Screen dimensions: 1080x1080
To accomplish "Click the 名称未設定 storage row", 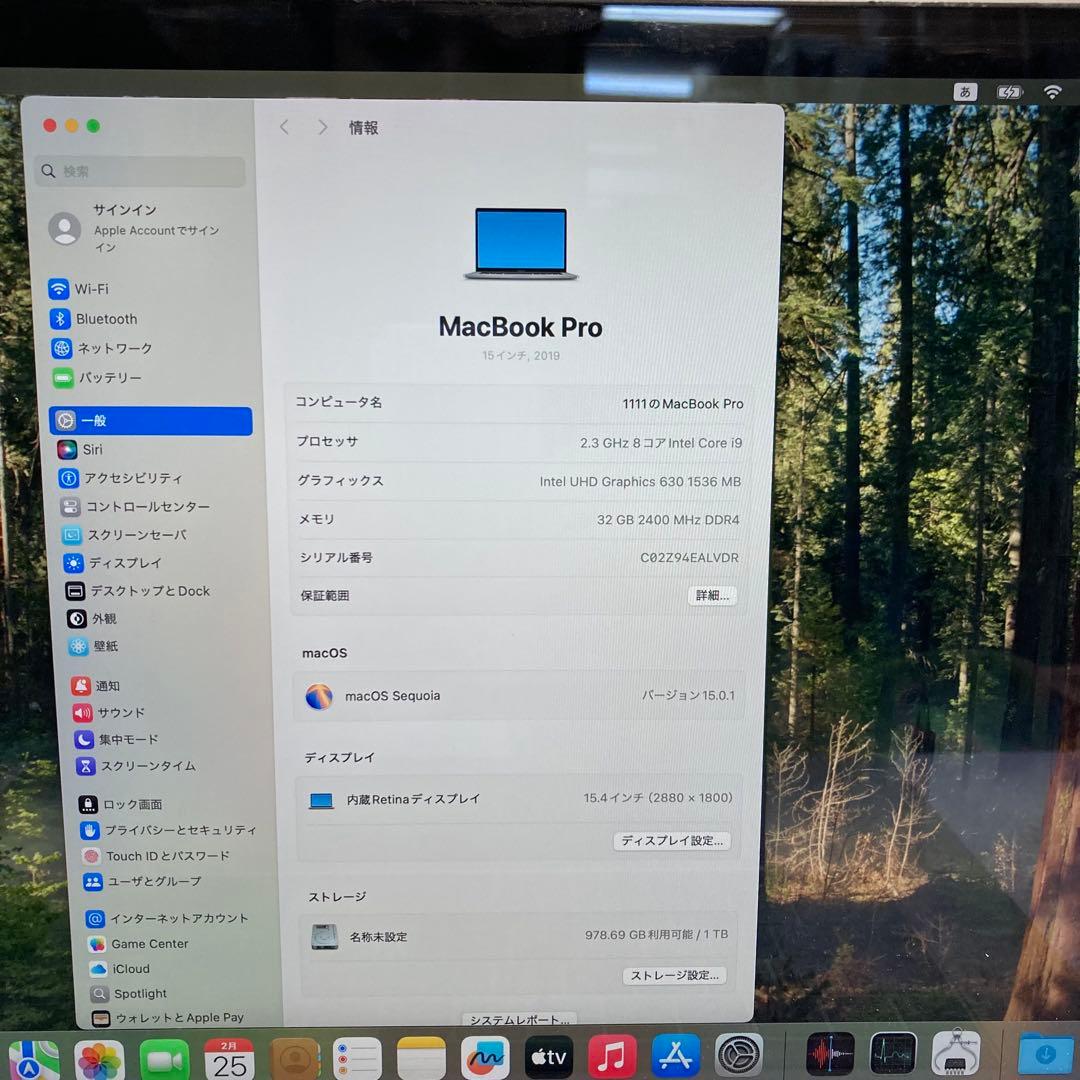I will point(519,935).
